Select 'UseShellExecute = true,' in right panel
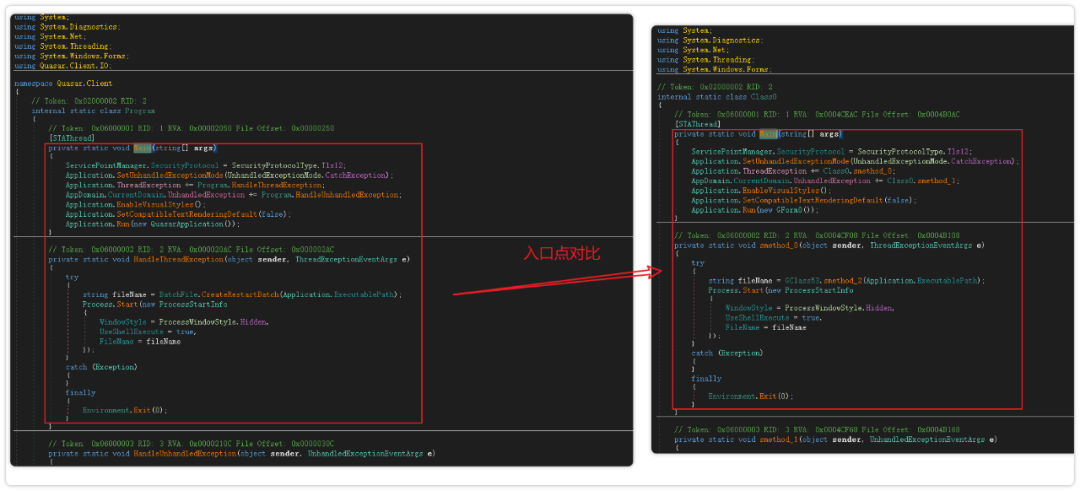The image size is (1080, 491). pyautogui.click(x=773, y=317)
